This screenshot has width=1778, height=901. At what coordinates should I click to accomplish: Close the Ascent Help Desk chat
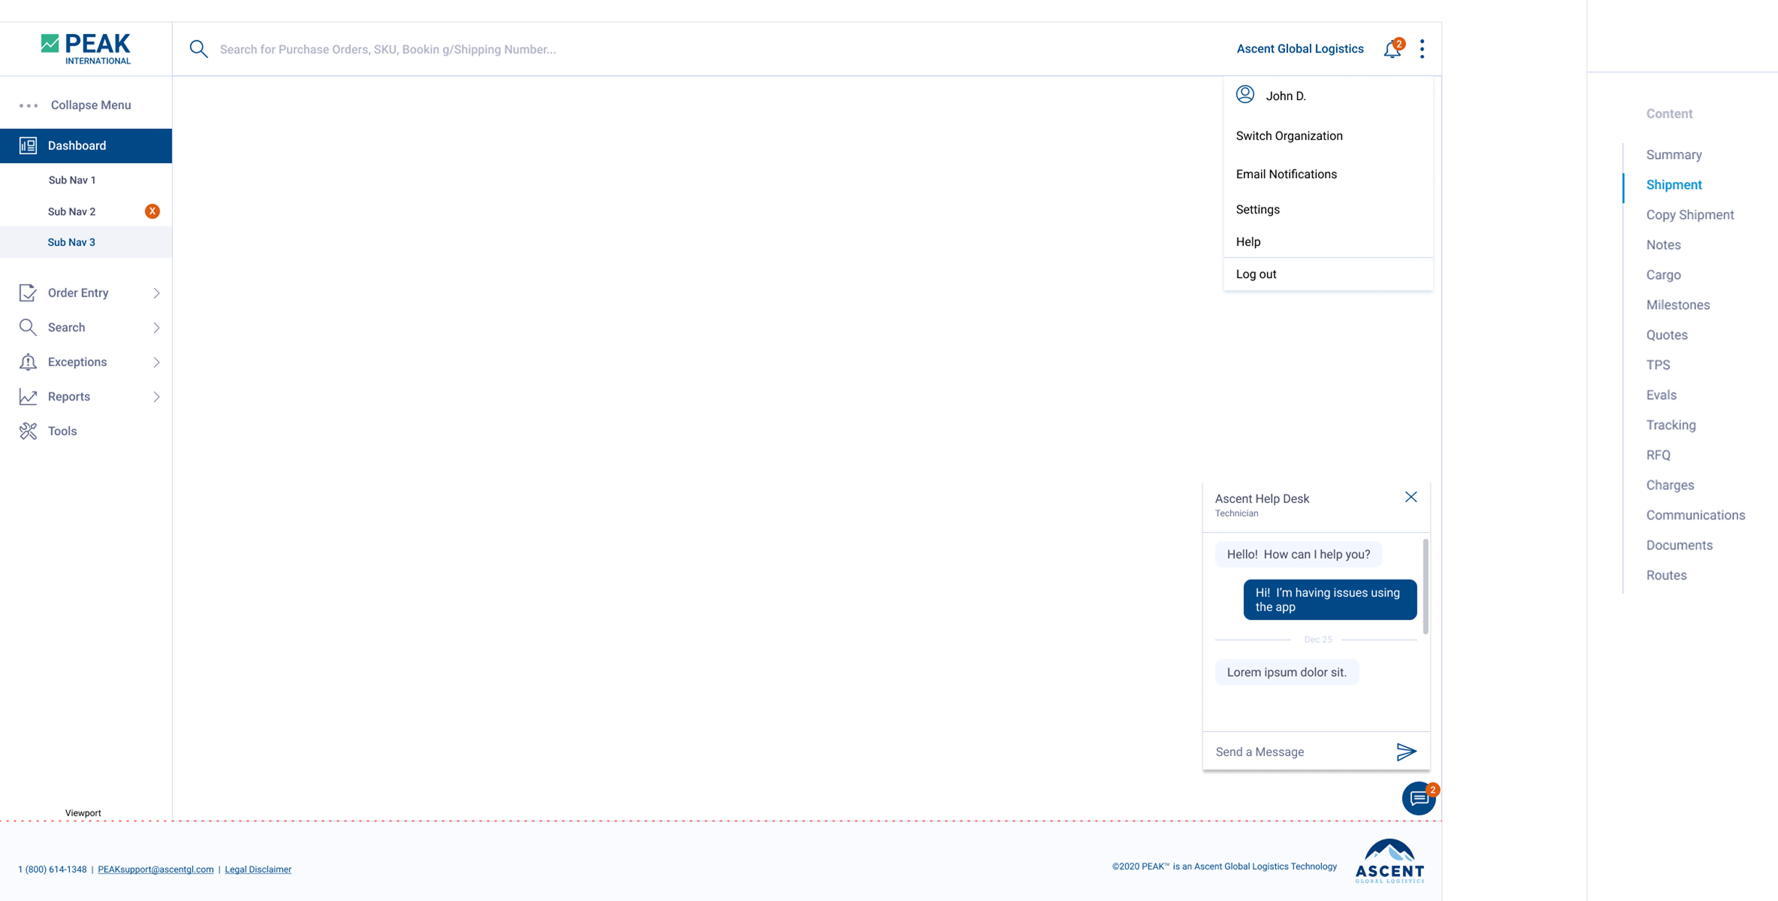[x=1410, y=497]
